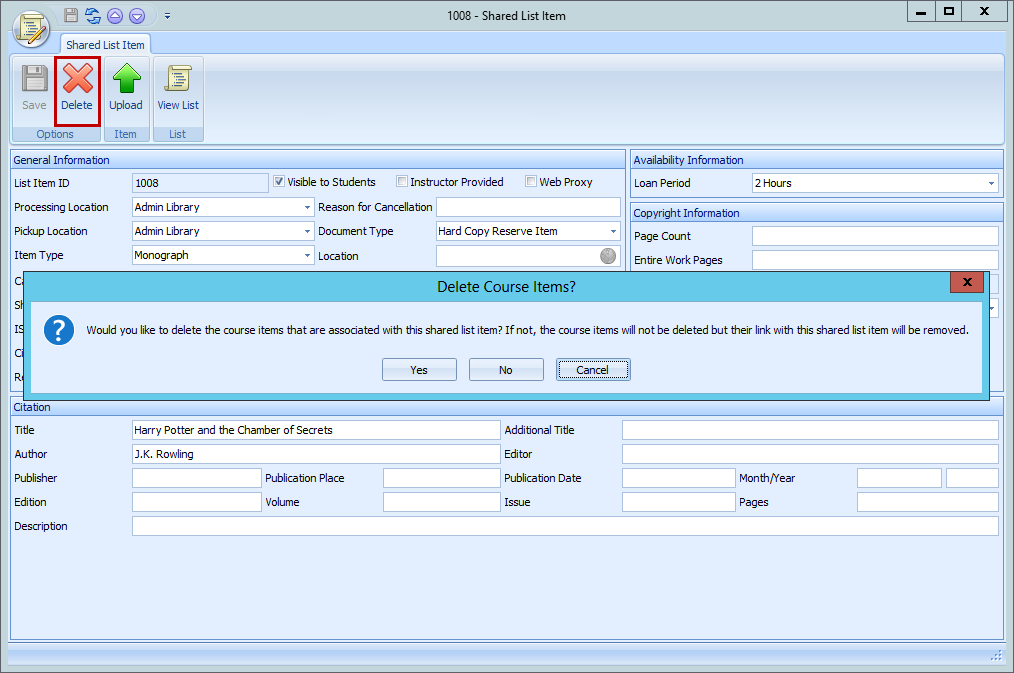1014x673 pixels.
Task: Click the Save icon in Options group
Action: (33, 88)
